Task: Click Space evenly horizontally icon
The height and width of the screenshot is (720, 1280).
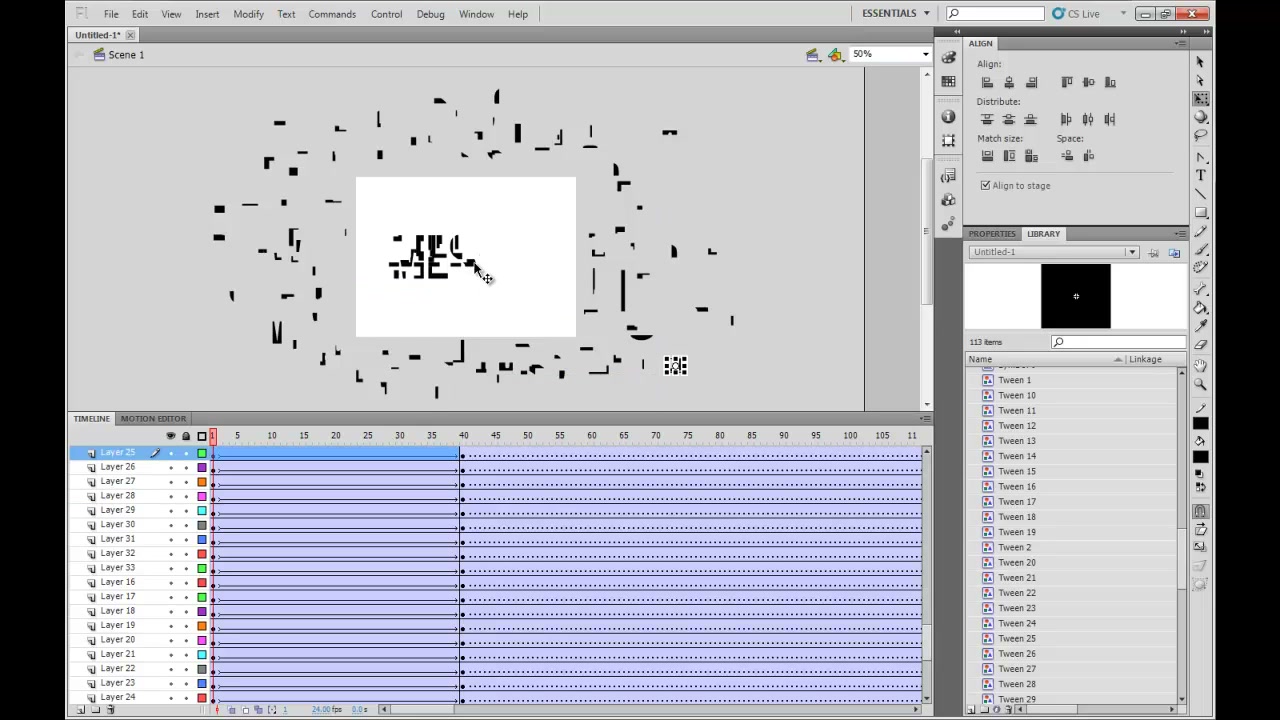Action: pyautogui.click(x=1089, y=156)
